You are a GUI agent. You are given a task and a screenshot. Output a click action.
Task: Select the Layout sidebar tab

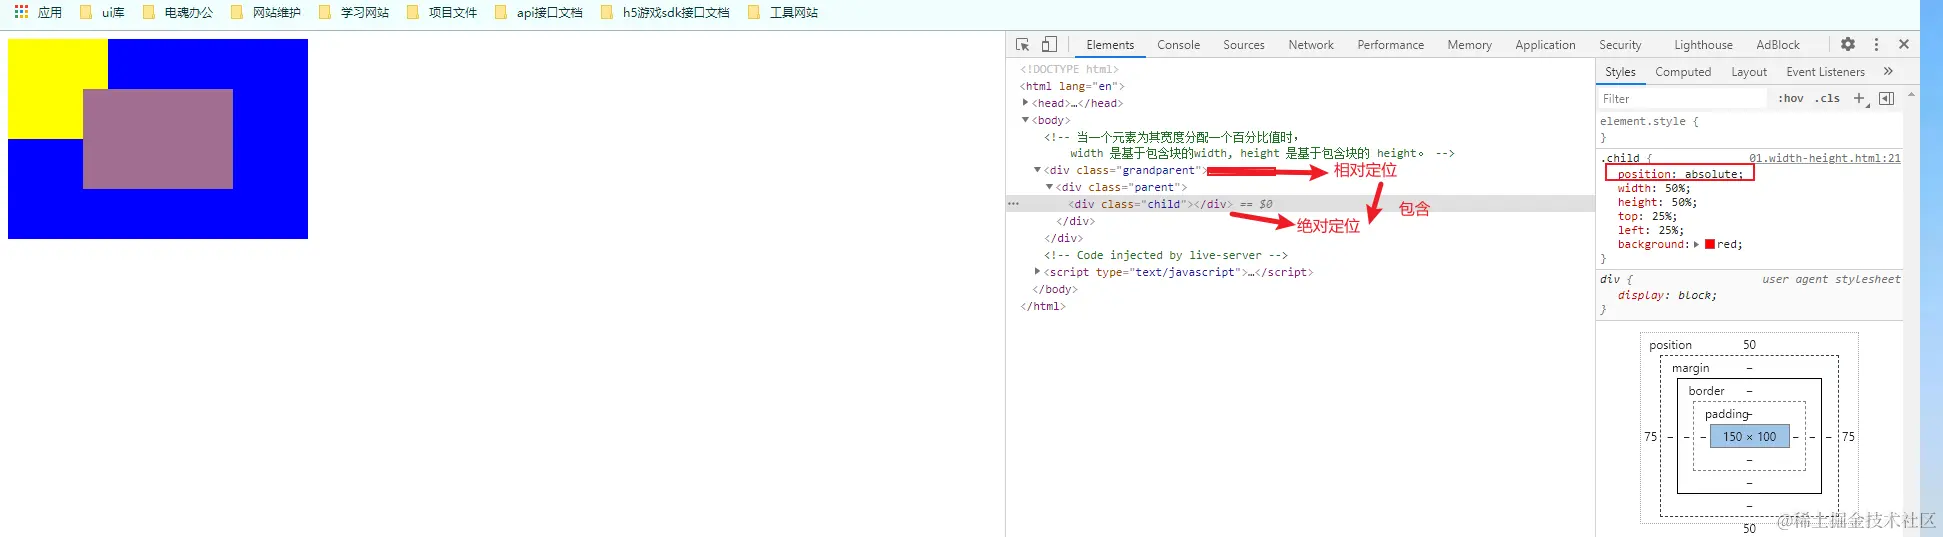pos(1749,72)
